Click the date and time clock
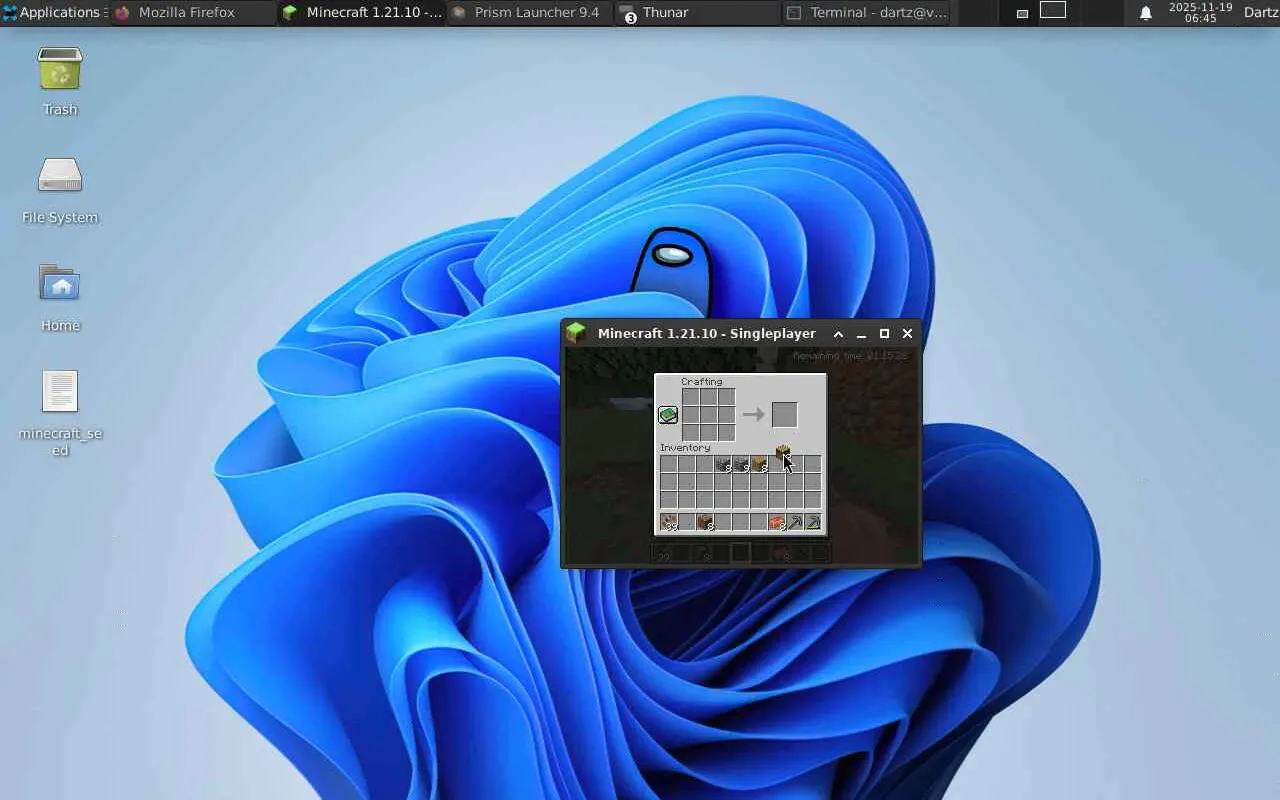 click(x=1200, y=13)
